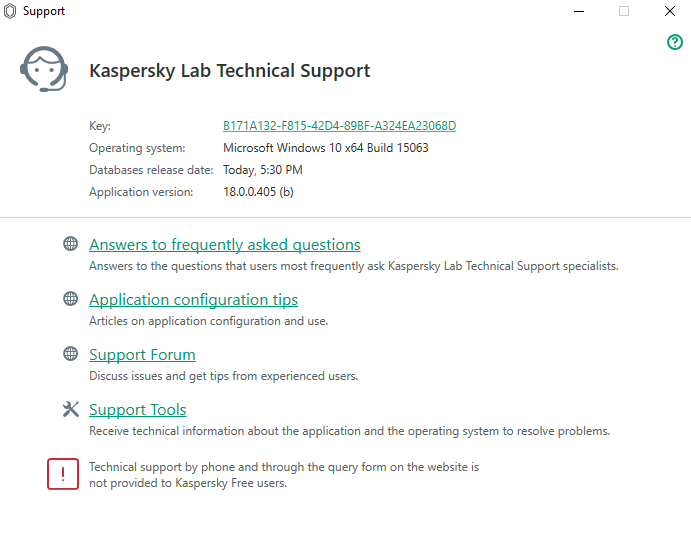
Task: Minimize the Support window
Action: [579, 11]
